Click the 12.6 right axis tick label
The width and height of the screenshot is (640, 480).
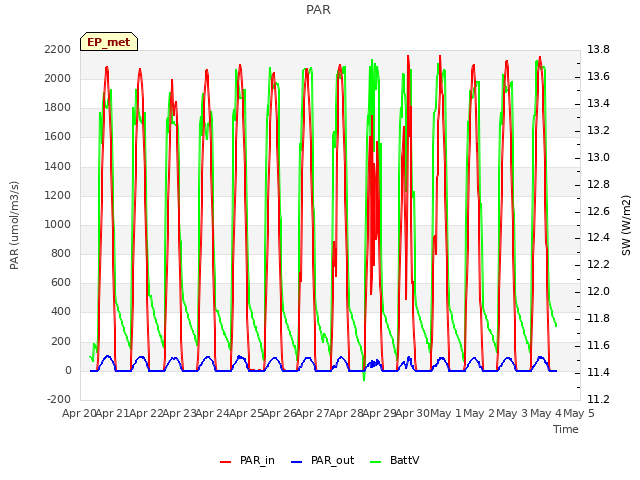click(x=598, y=211)
